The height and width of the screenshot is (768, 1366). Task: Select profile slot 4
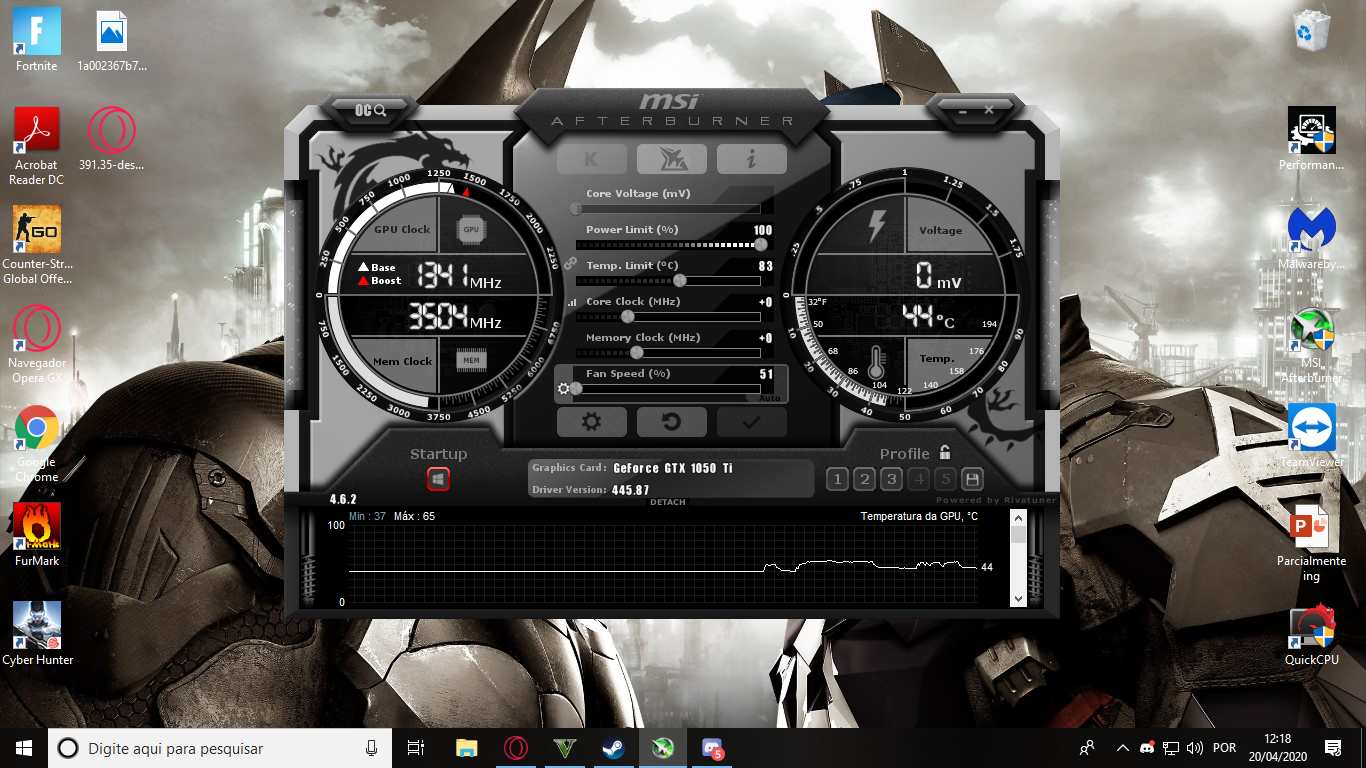pyautogui.click(x=919, y=479)
